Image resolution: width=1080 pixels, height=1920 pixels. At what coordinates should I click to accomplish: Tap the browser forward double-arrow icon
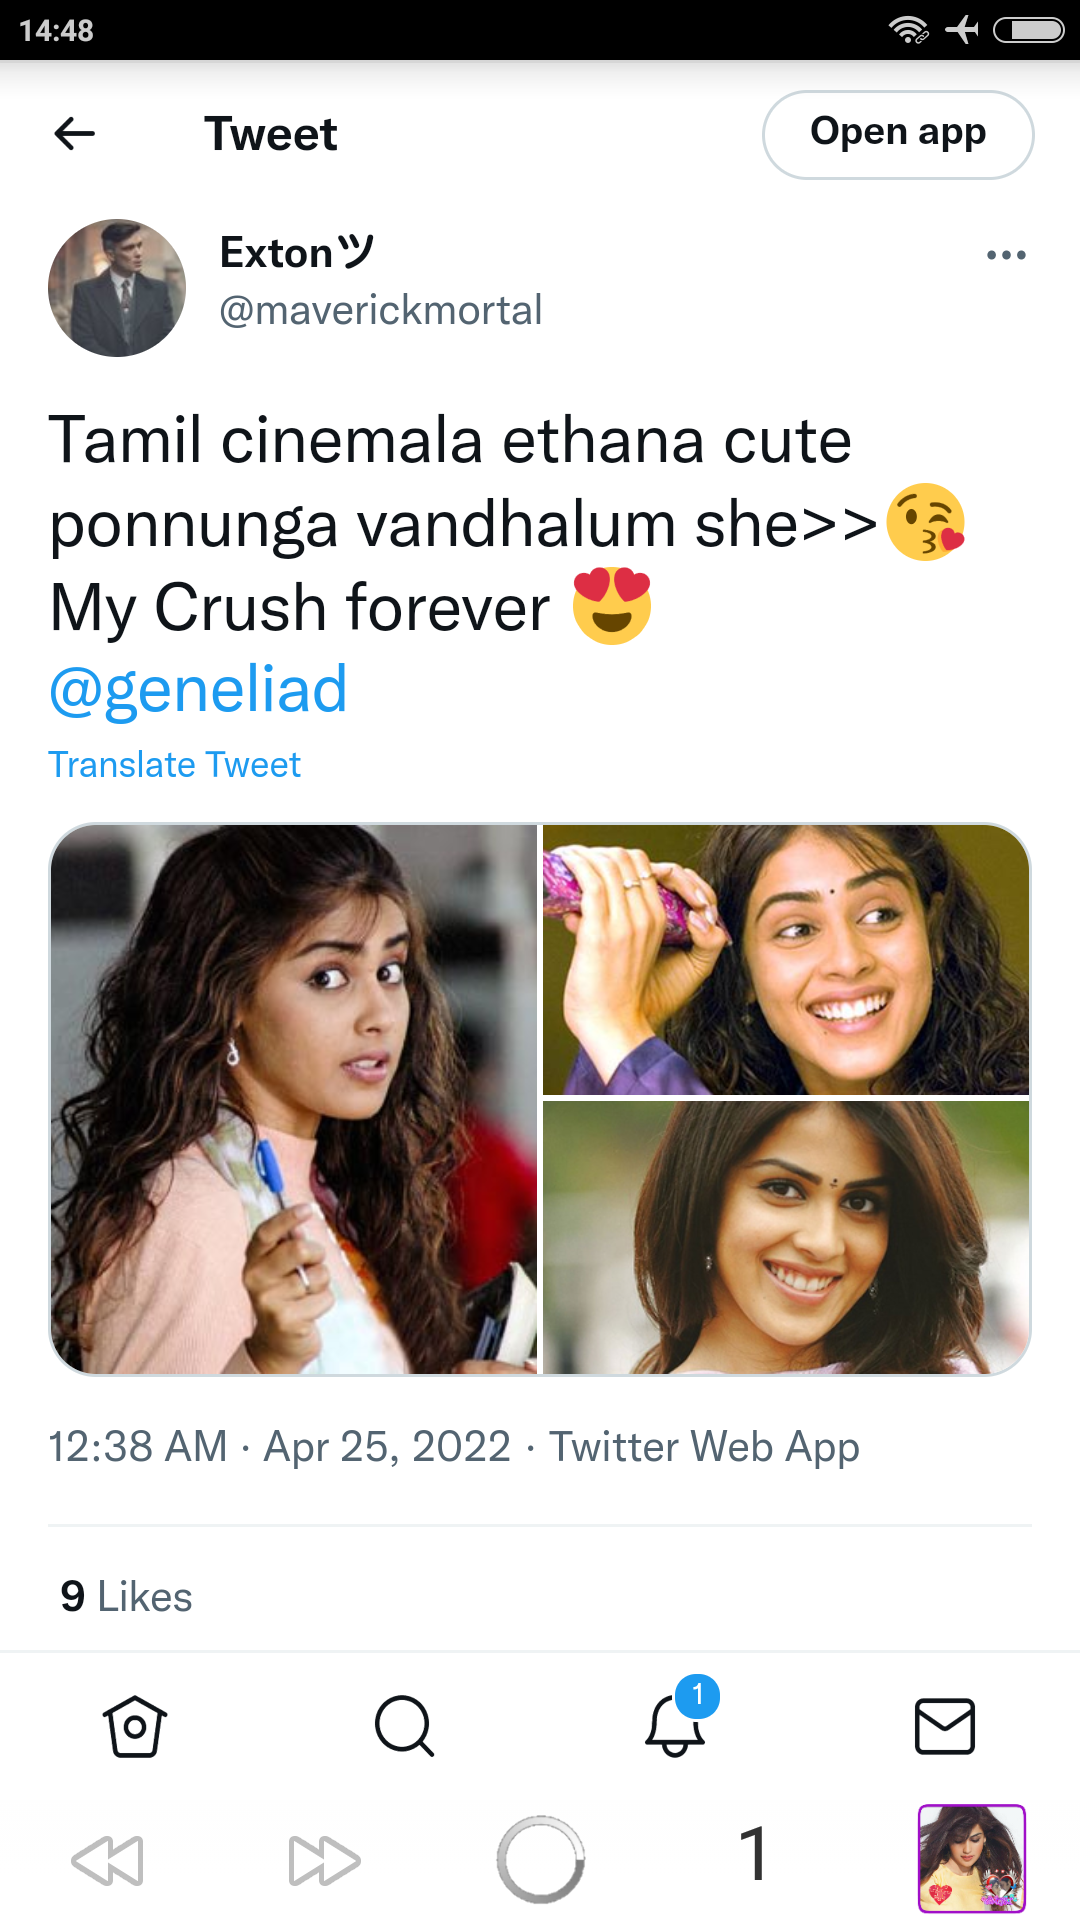[324, 1860]
